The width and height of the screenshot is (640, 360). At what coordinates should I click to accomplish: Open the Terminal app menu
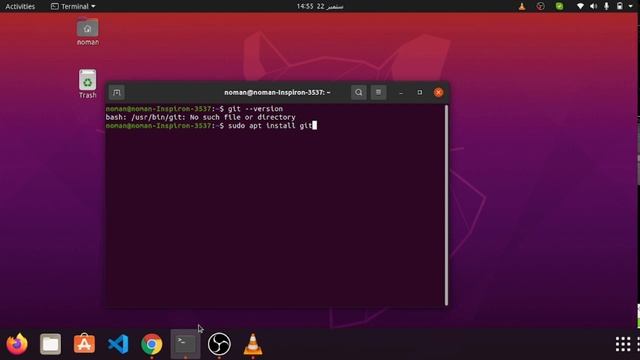(73, 6)
